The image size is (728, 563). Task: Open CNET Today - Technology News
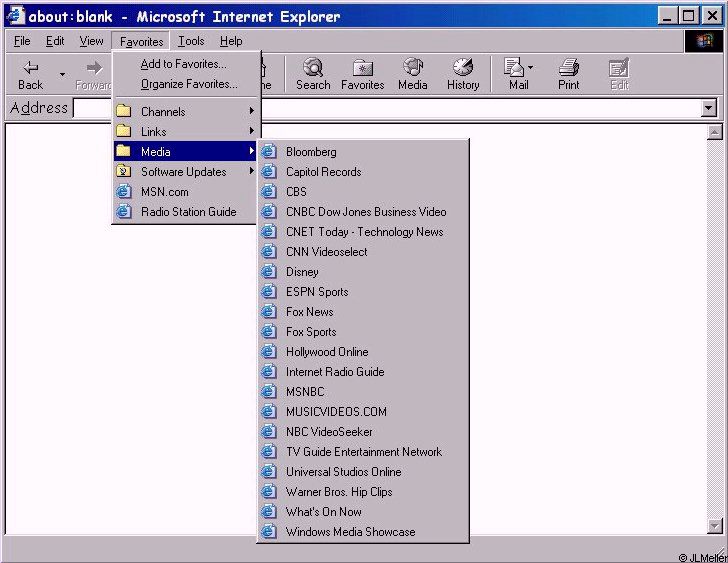pos(363,231)
